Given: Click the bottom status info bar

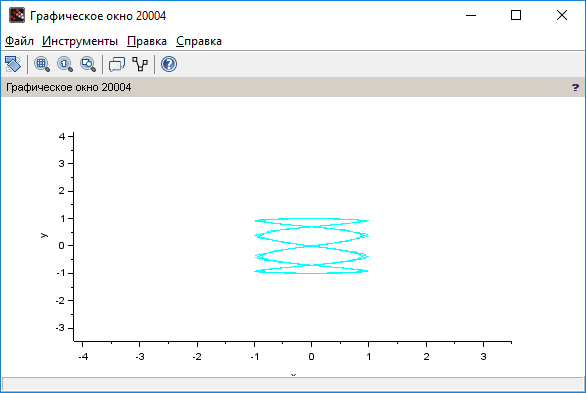Looking at the screenshot, I should click(293, 383).
